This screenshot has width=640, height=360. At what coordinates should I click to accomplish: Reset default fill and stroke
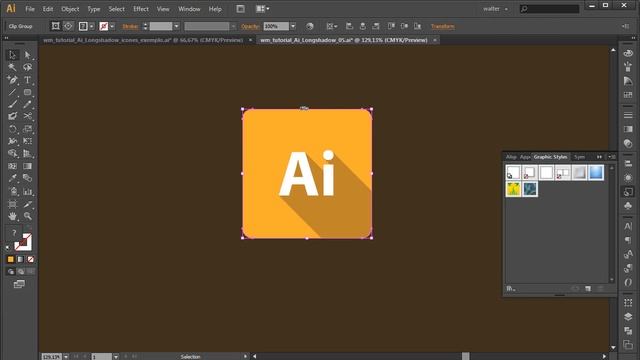[x=8, y=247]
